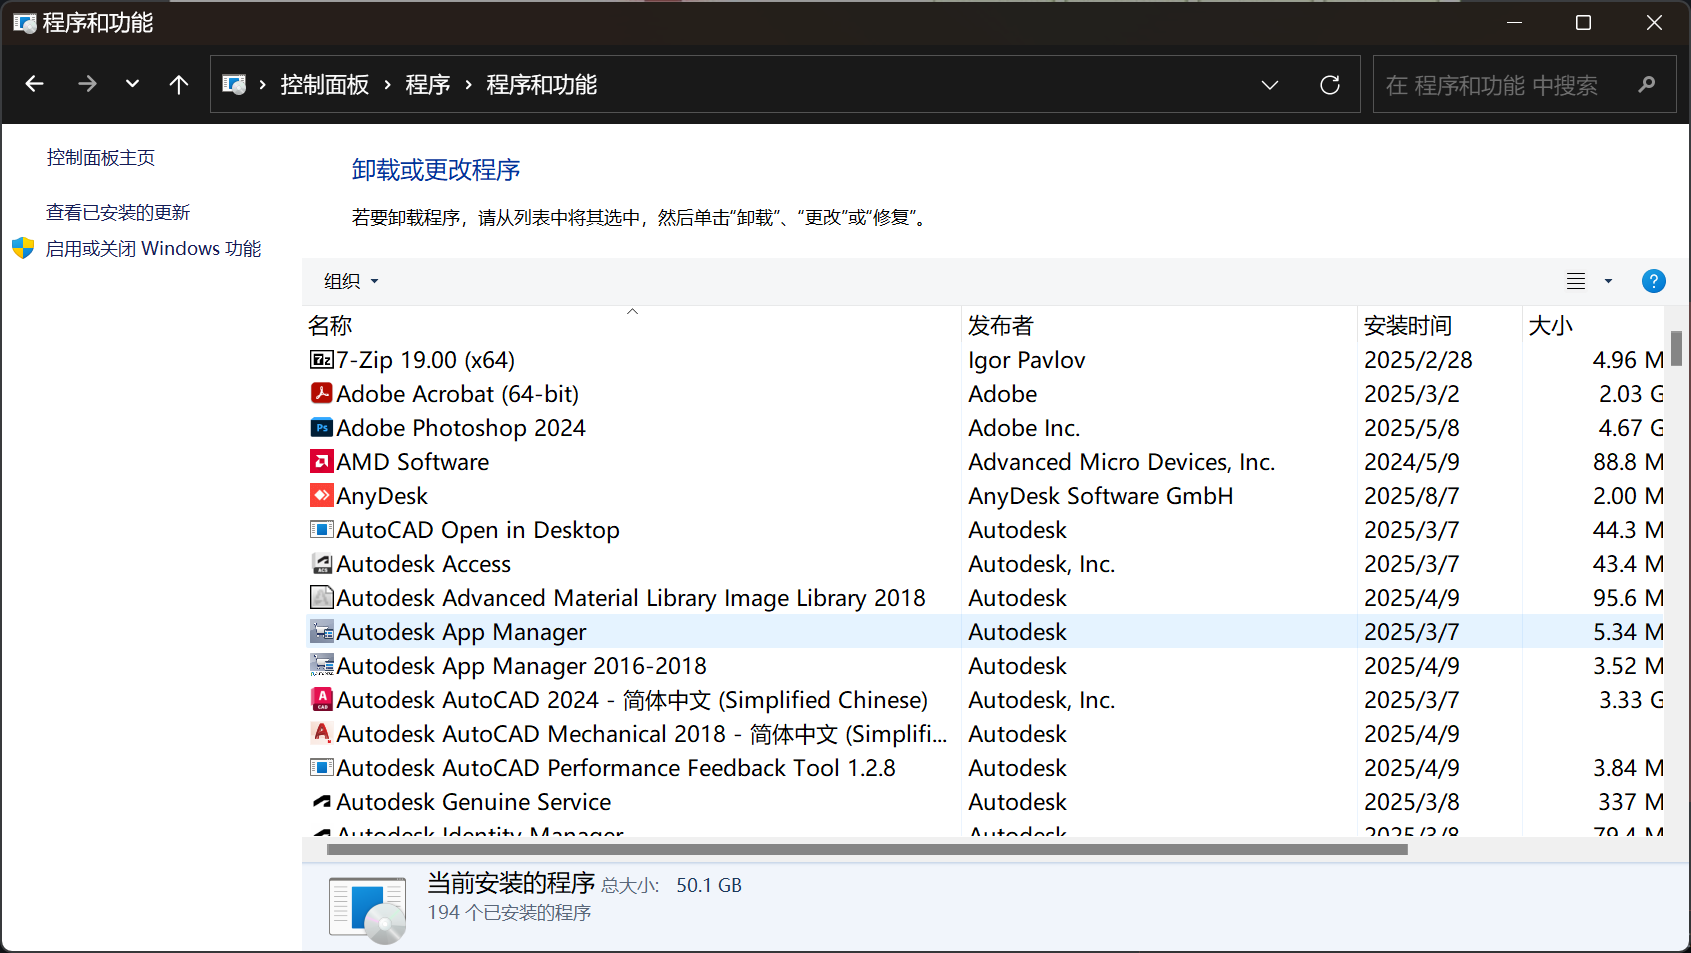The width and height of the screenshot is (1691, 953).
Task: Click the Autodesk Genuine Service icon
Action: point(322,802)
